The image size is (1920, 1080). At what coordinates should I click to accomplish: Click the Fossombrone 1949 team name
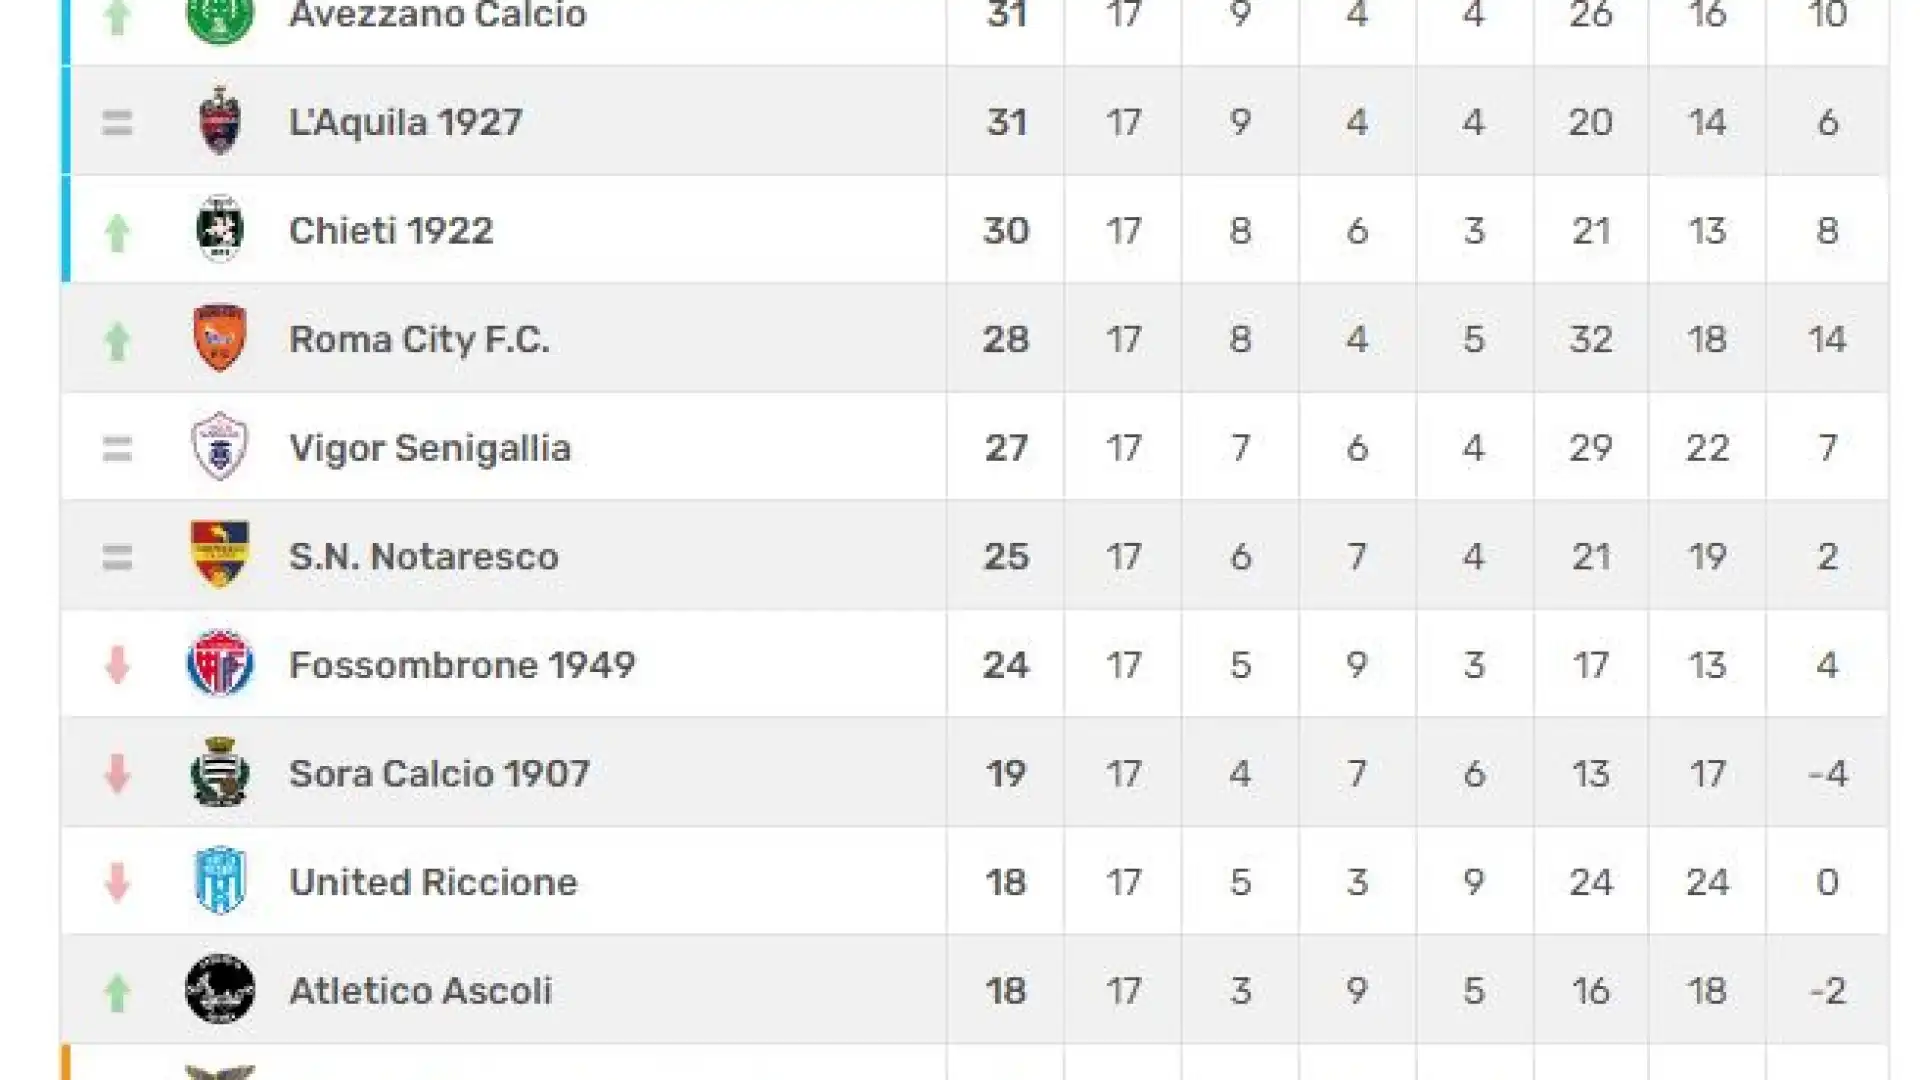pyautogui.click(x=462, y=665)
